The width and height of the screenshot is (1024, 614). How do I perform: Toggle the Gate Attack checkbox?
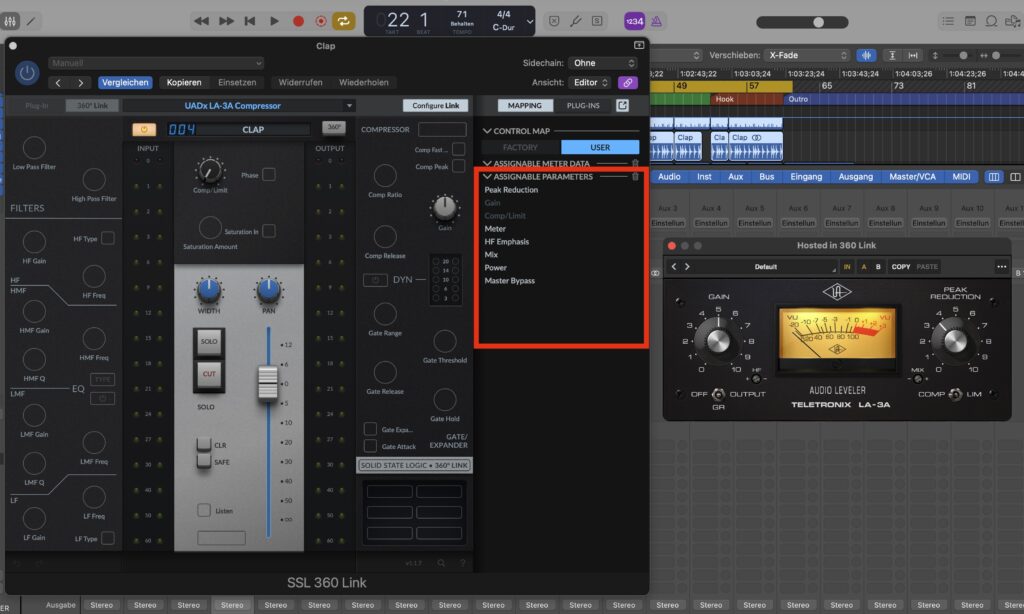(370, 446)
